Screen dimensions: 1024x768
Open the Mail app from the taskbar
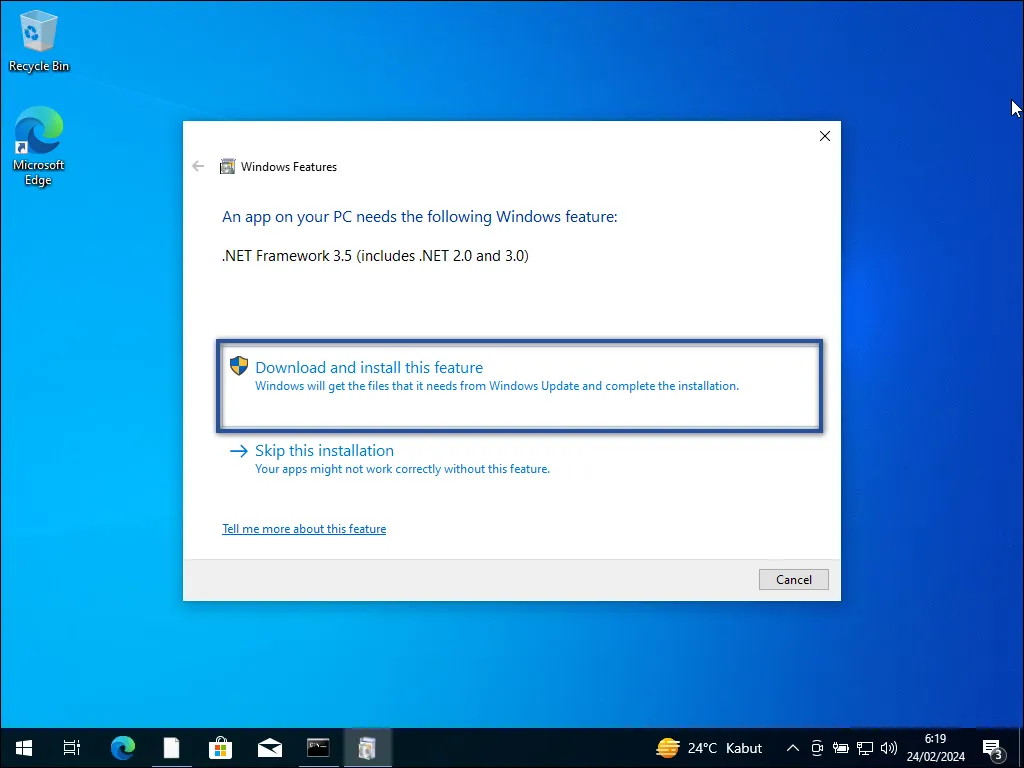coord(270,747)
